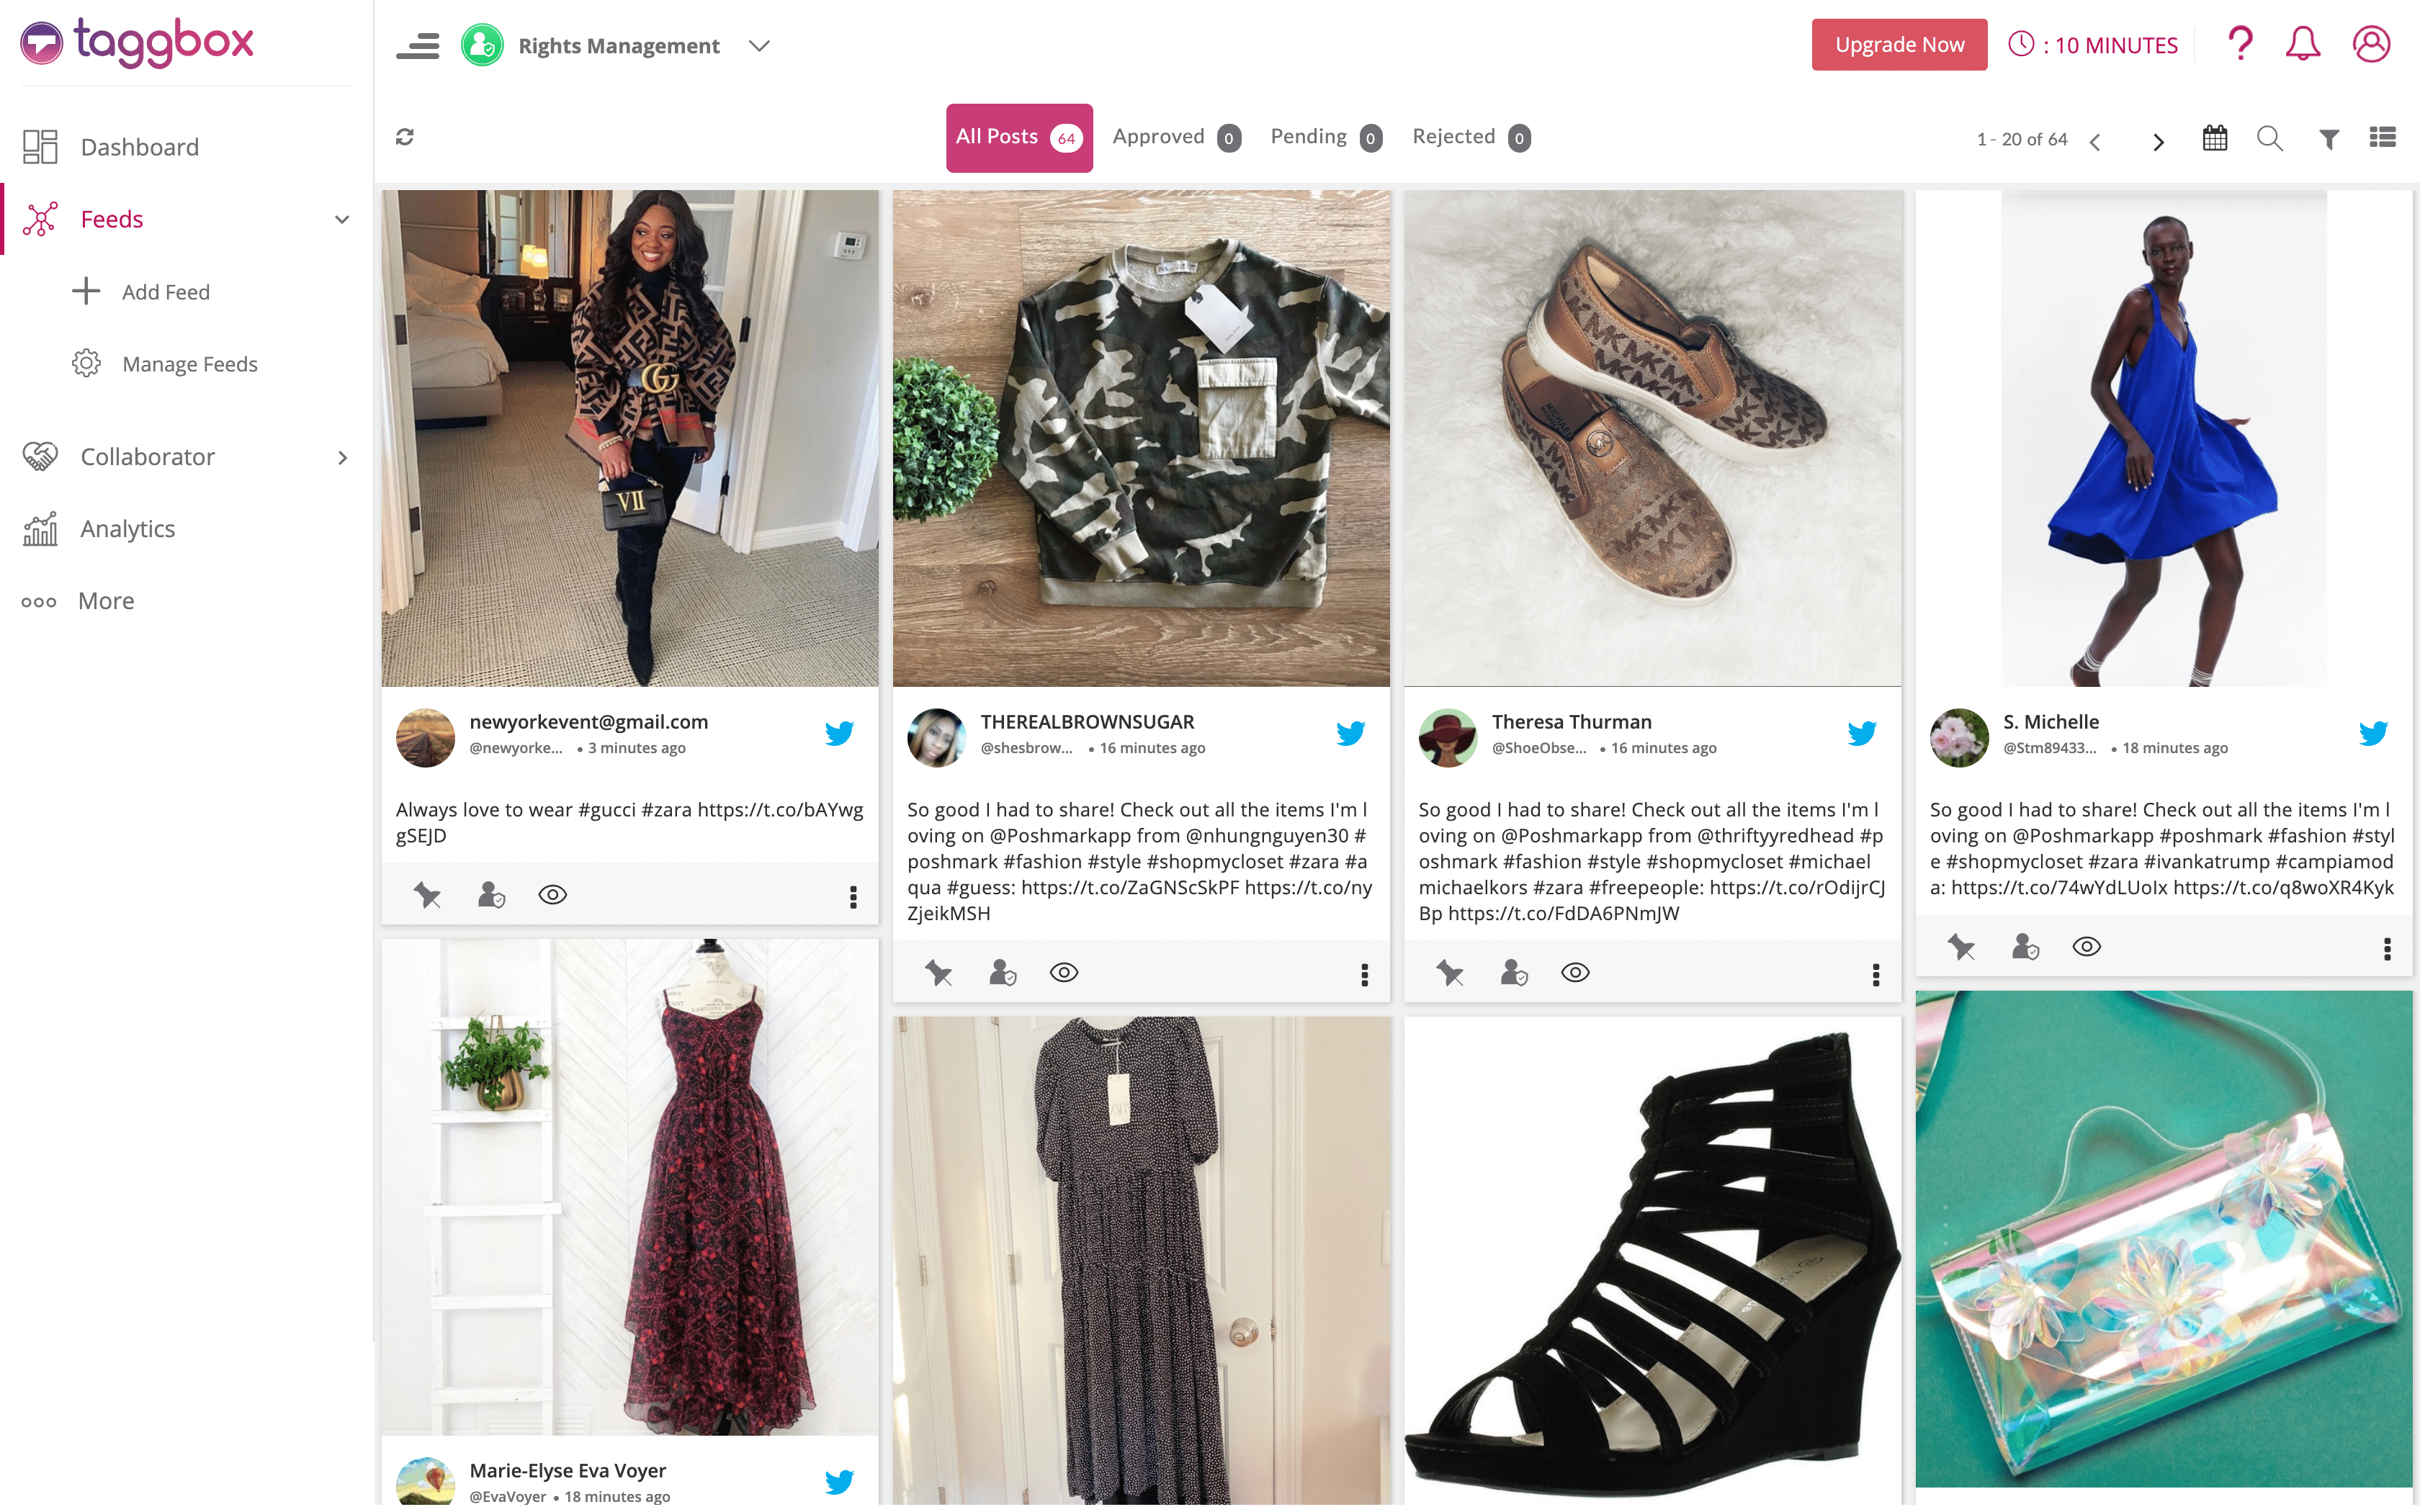
Task: Open the filter funnel icon
Action: 2328,140
